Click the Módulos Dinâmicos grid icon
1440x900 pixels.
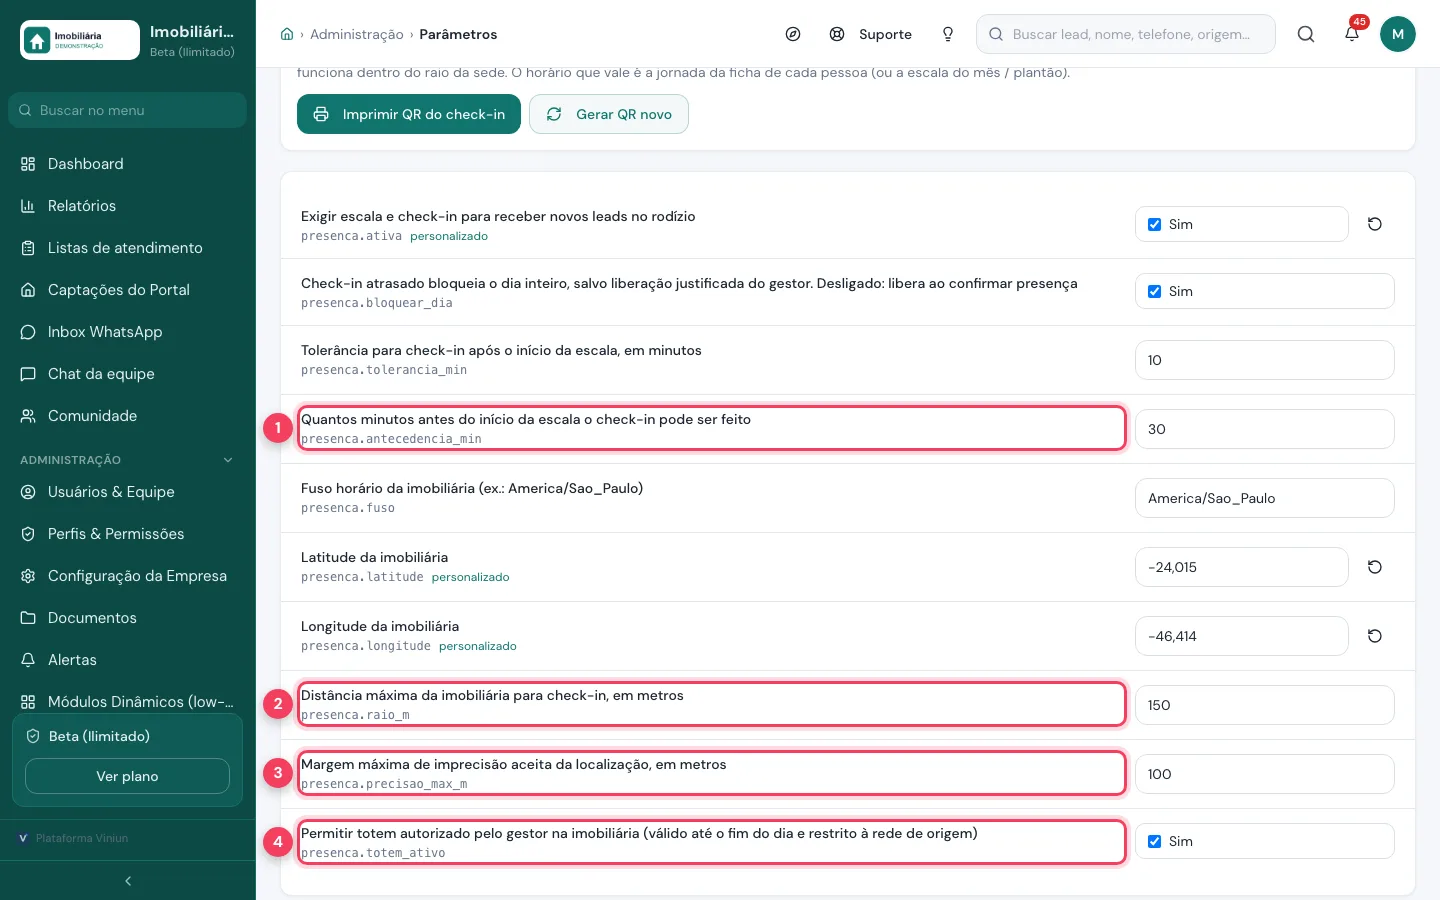(x=28, y=702)
